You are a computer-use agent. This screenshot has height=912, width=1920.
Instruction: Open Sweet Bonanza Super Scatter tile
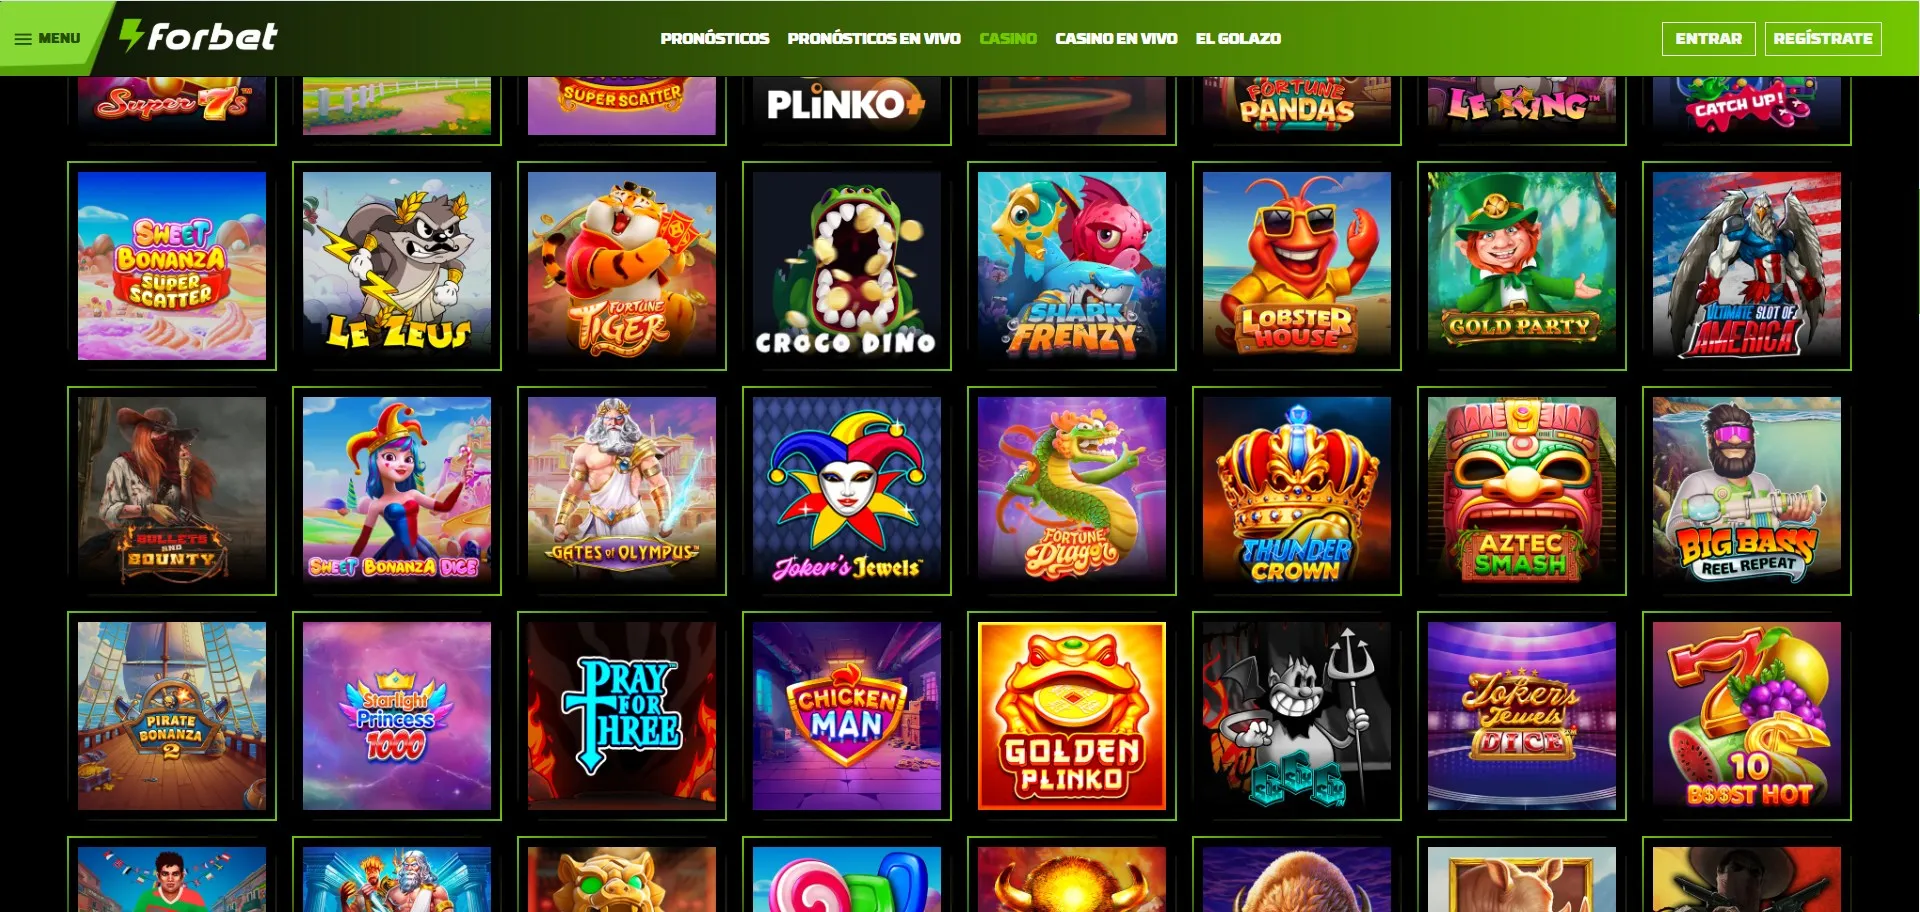pyautogui.click(x=172, y=266)
